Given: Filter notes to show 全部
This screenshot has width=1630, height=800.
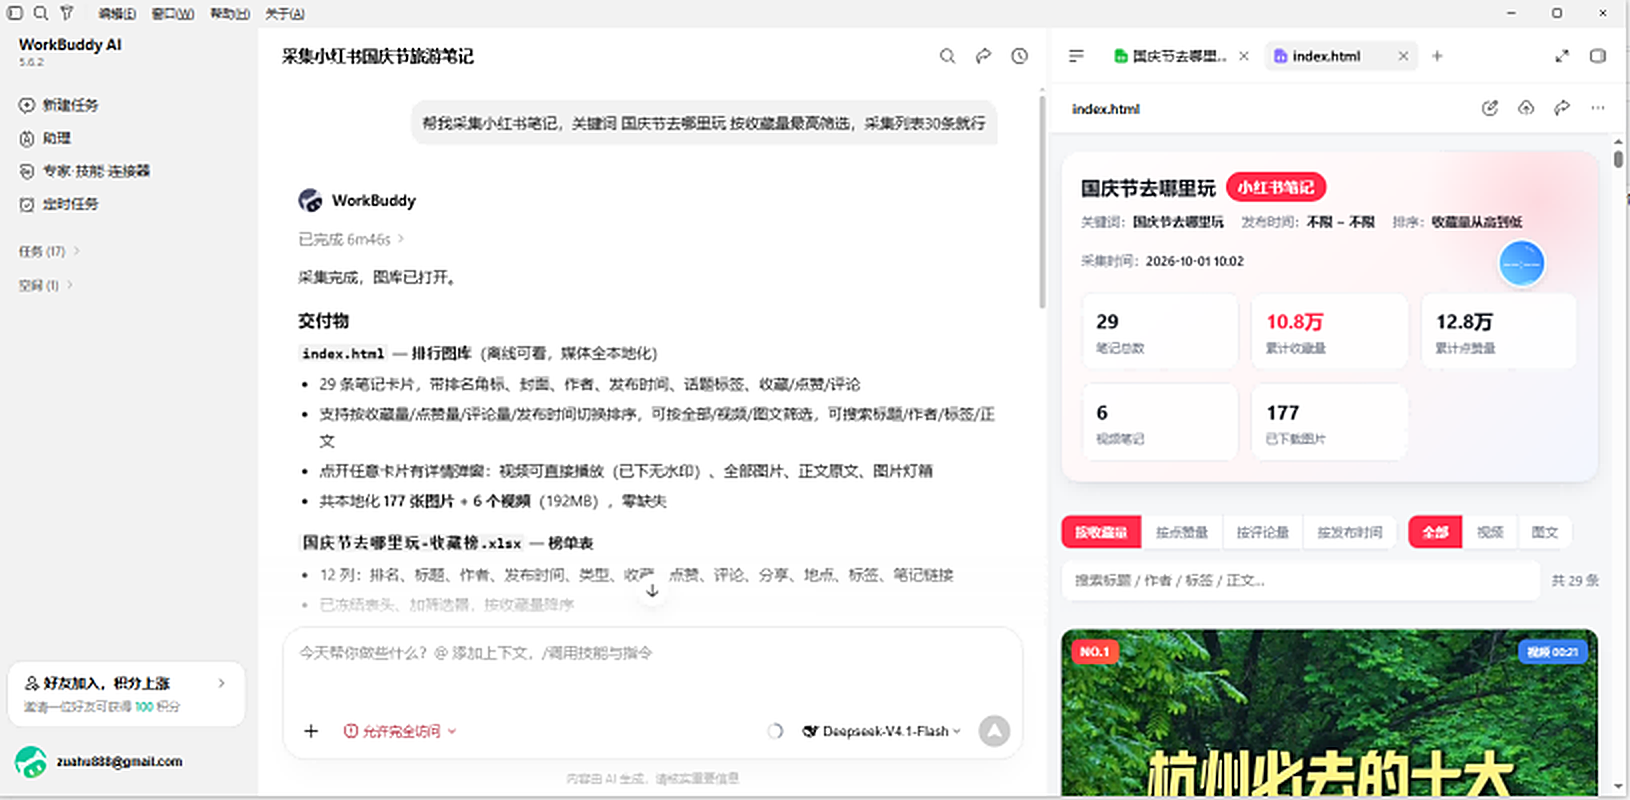Looking at the screenshot, I should 1435,532.
